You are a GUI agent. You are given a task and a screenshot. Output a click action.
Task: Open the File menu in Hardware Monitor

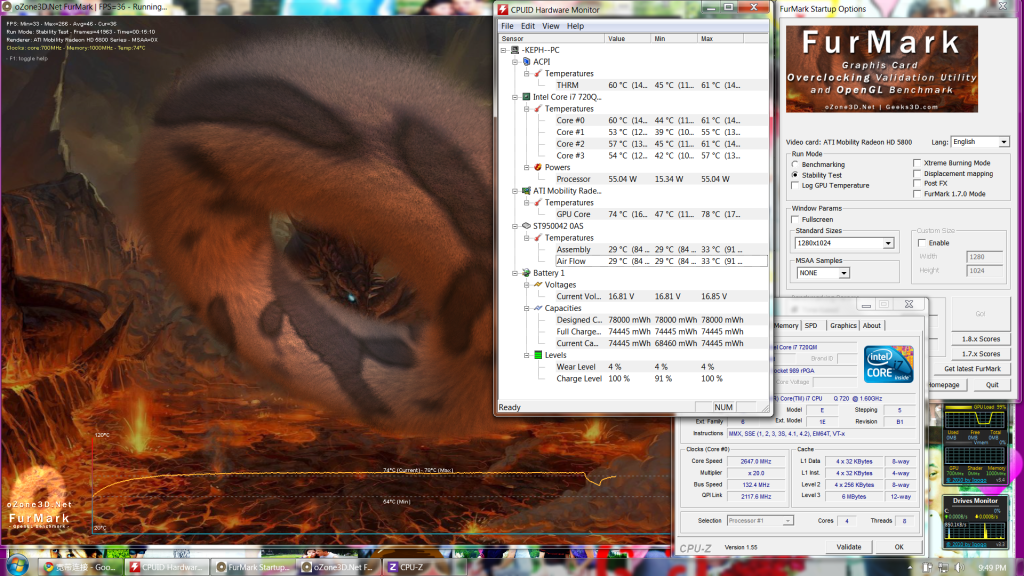click(507, 26)
